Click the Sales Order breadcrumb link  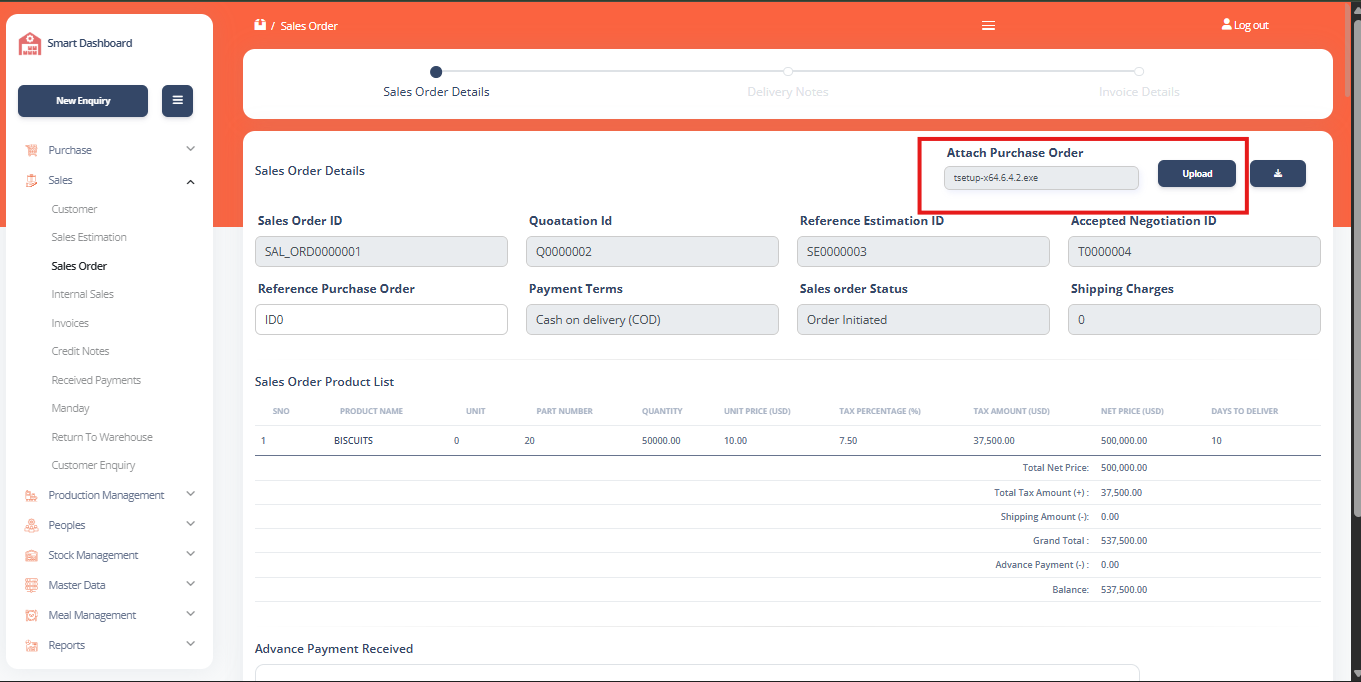309,26
